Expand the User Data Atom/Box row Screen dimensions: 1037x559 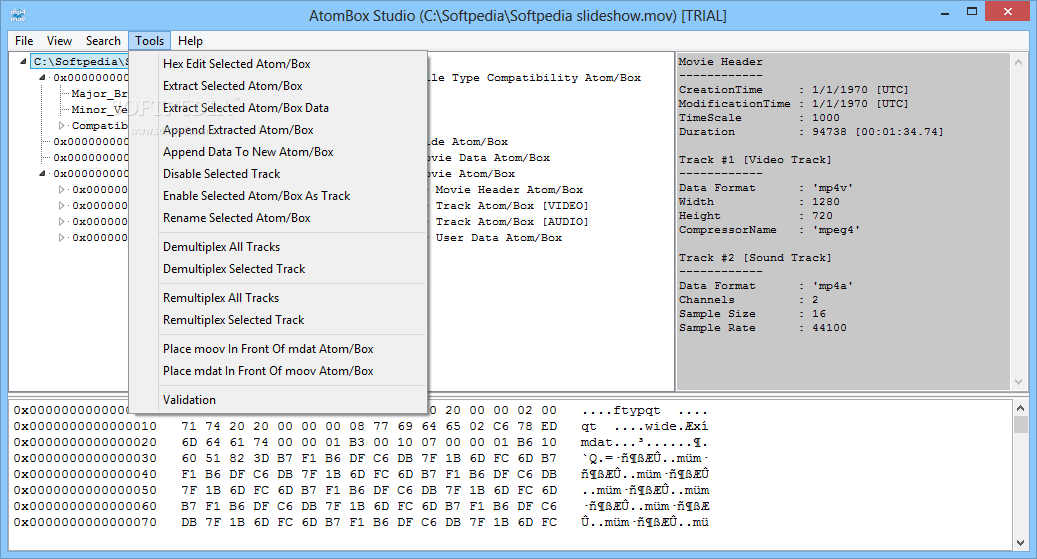[x=62, y=237]
